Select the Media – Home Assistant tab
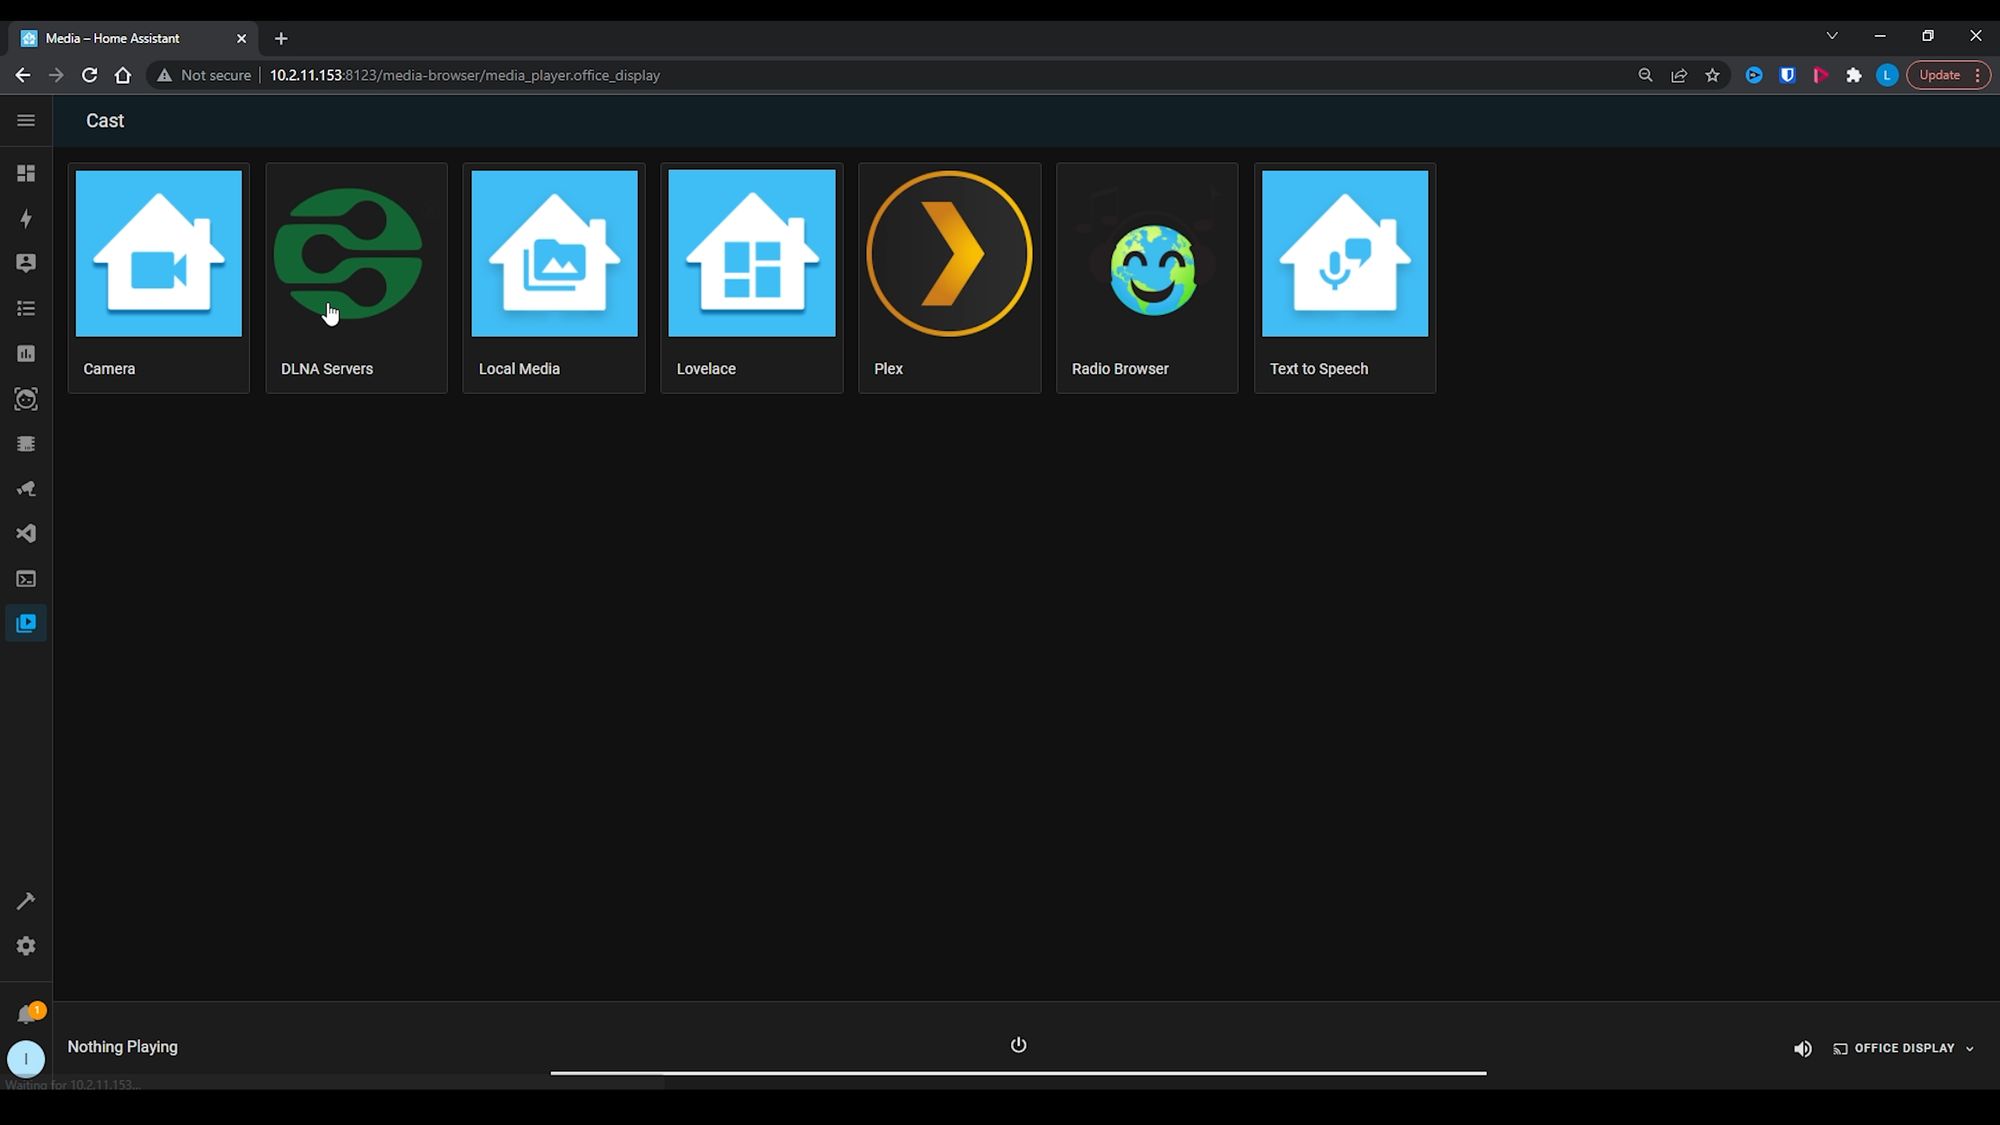 (x=132, y=38)
